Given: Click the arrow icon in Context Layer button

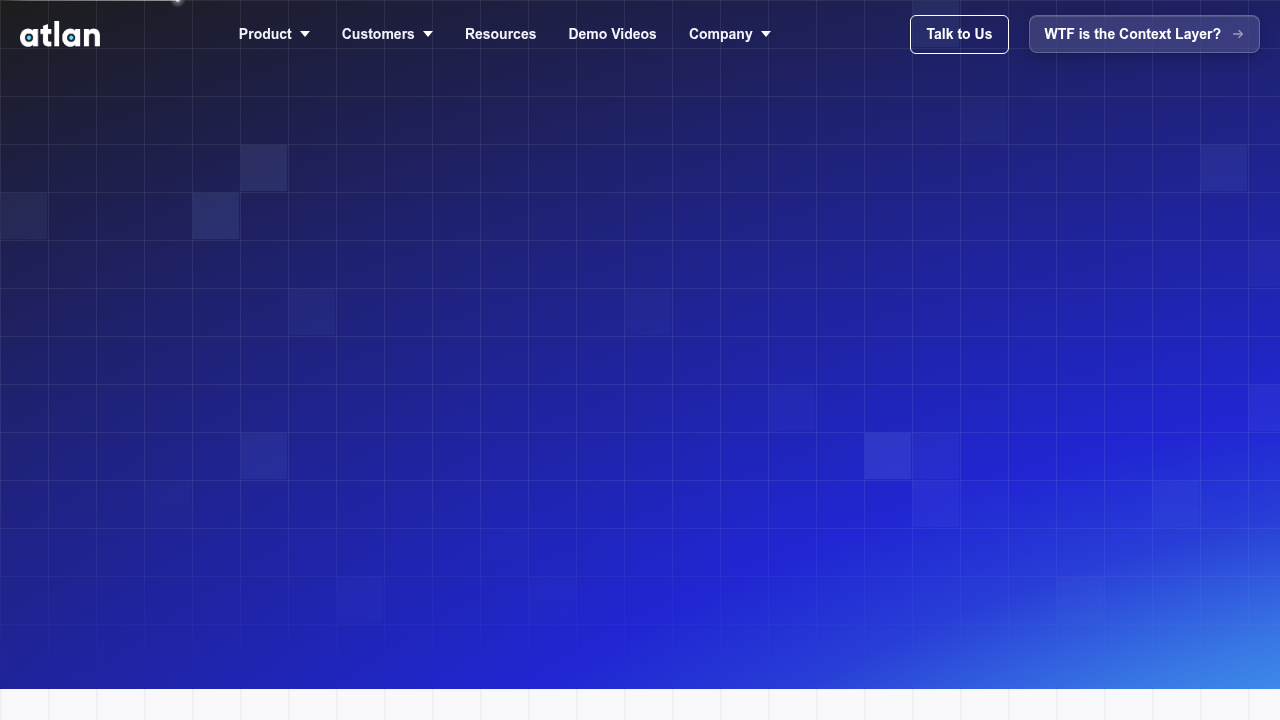Looking at the screenshot, I should click(x=1238, y=34).
